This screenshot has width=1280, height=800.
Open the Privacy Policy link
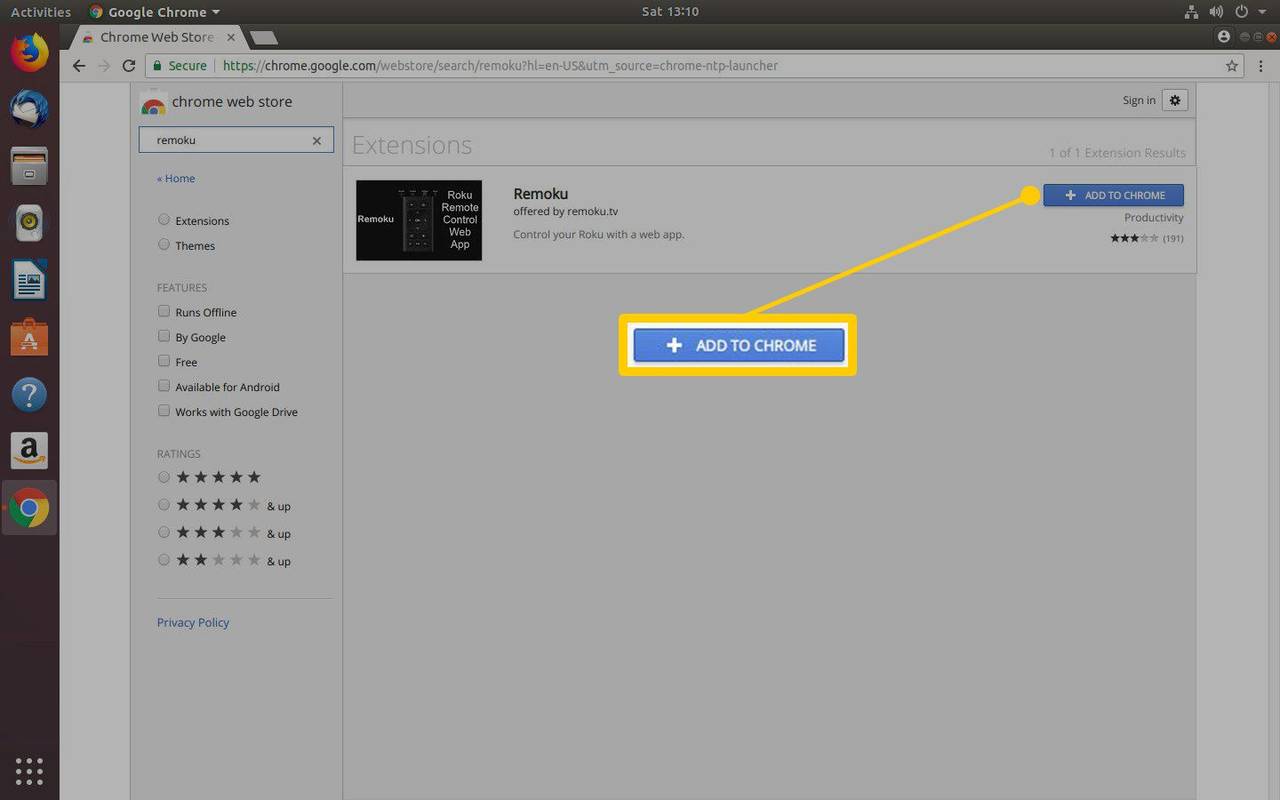(193, 622)
